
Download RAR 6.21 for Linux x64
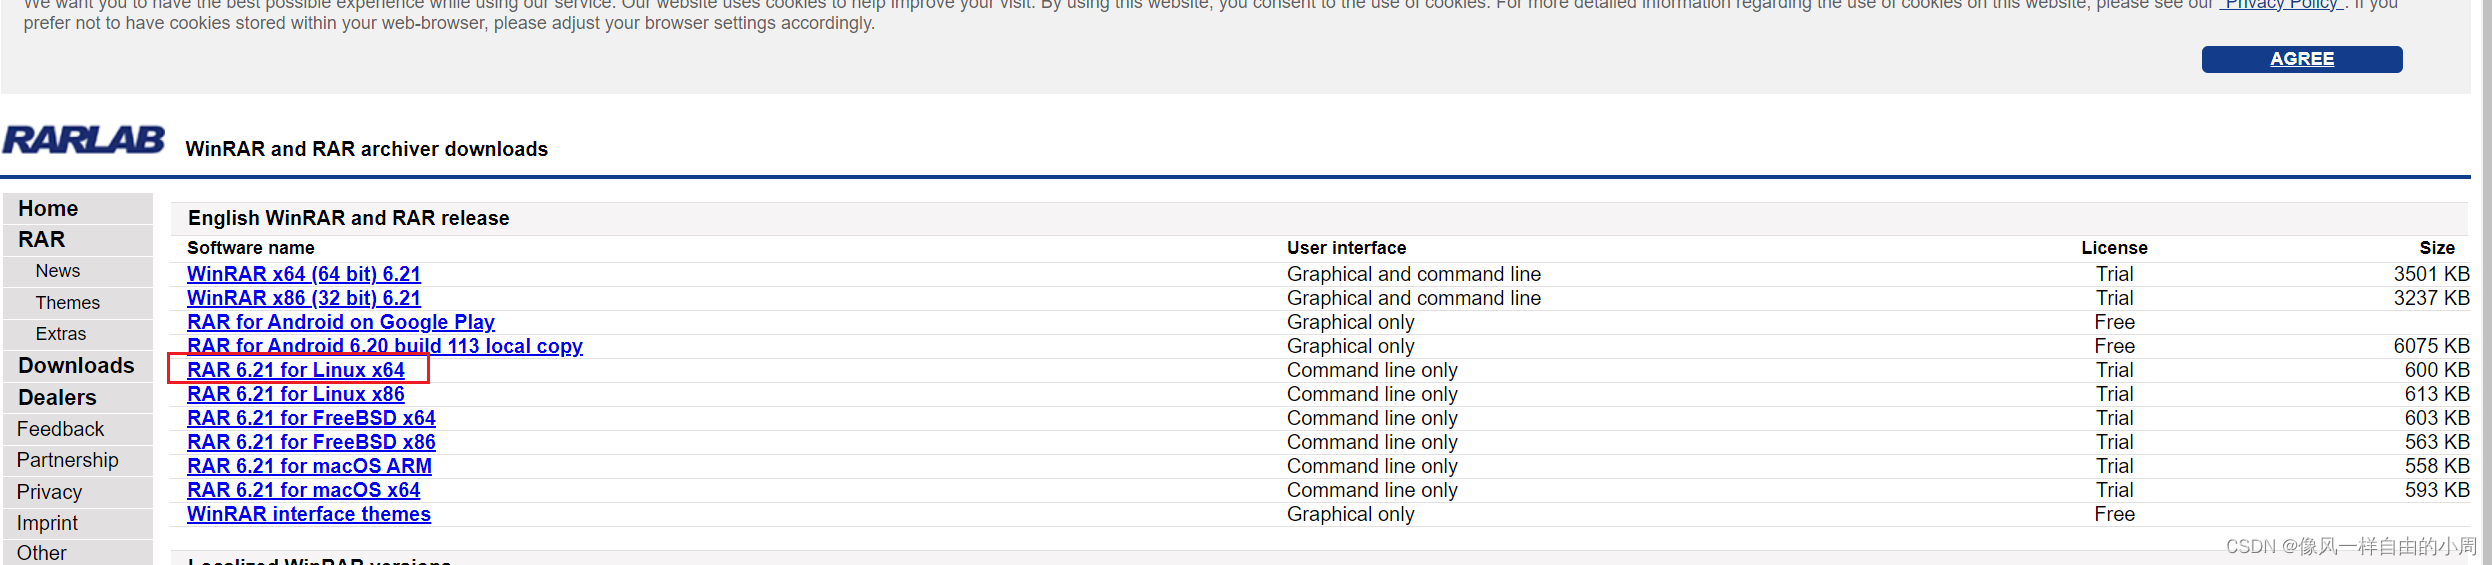tap(296, 370)
